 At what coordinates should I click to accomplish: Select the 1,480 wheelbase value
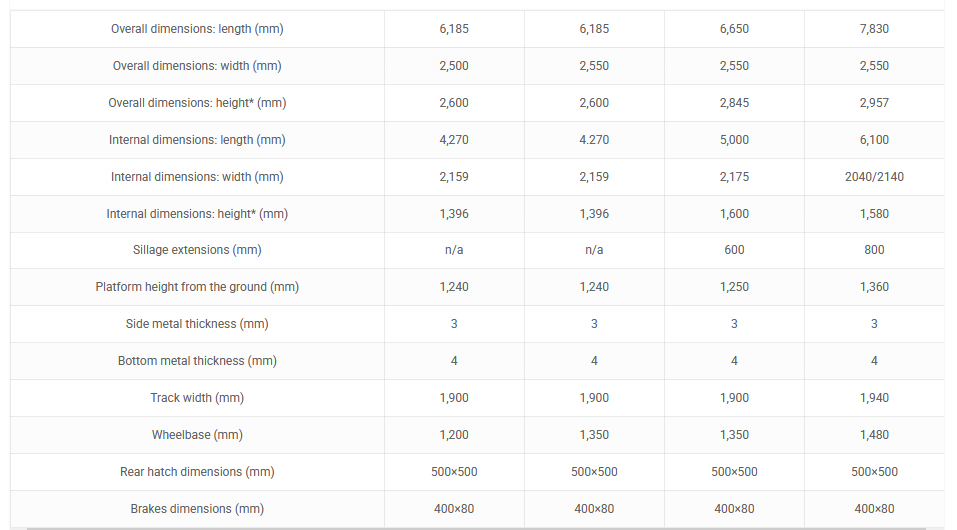click(x=874, y=435)
